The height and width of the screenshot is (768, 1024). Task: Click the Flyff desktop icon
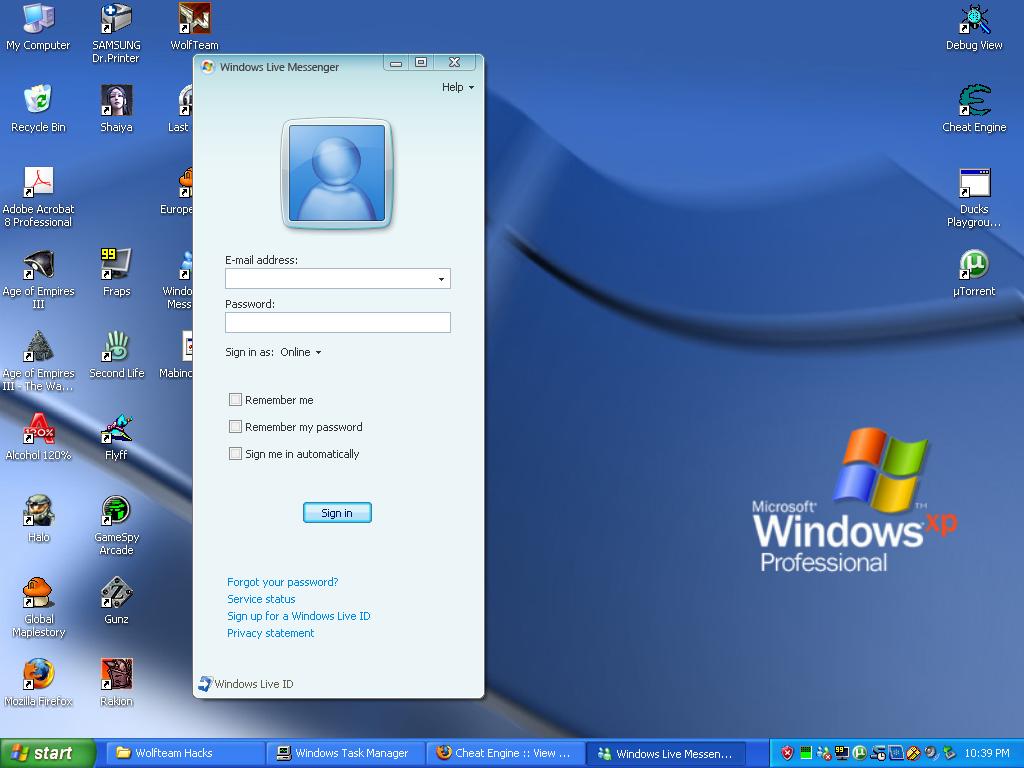coord(116,436)
